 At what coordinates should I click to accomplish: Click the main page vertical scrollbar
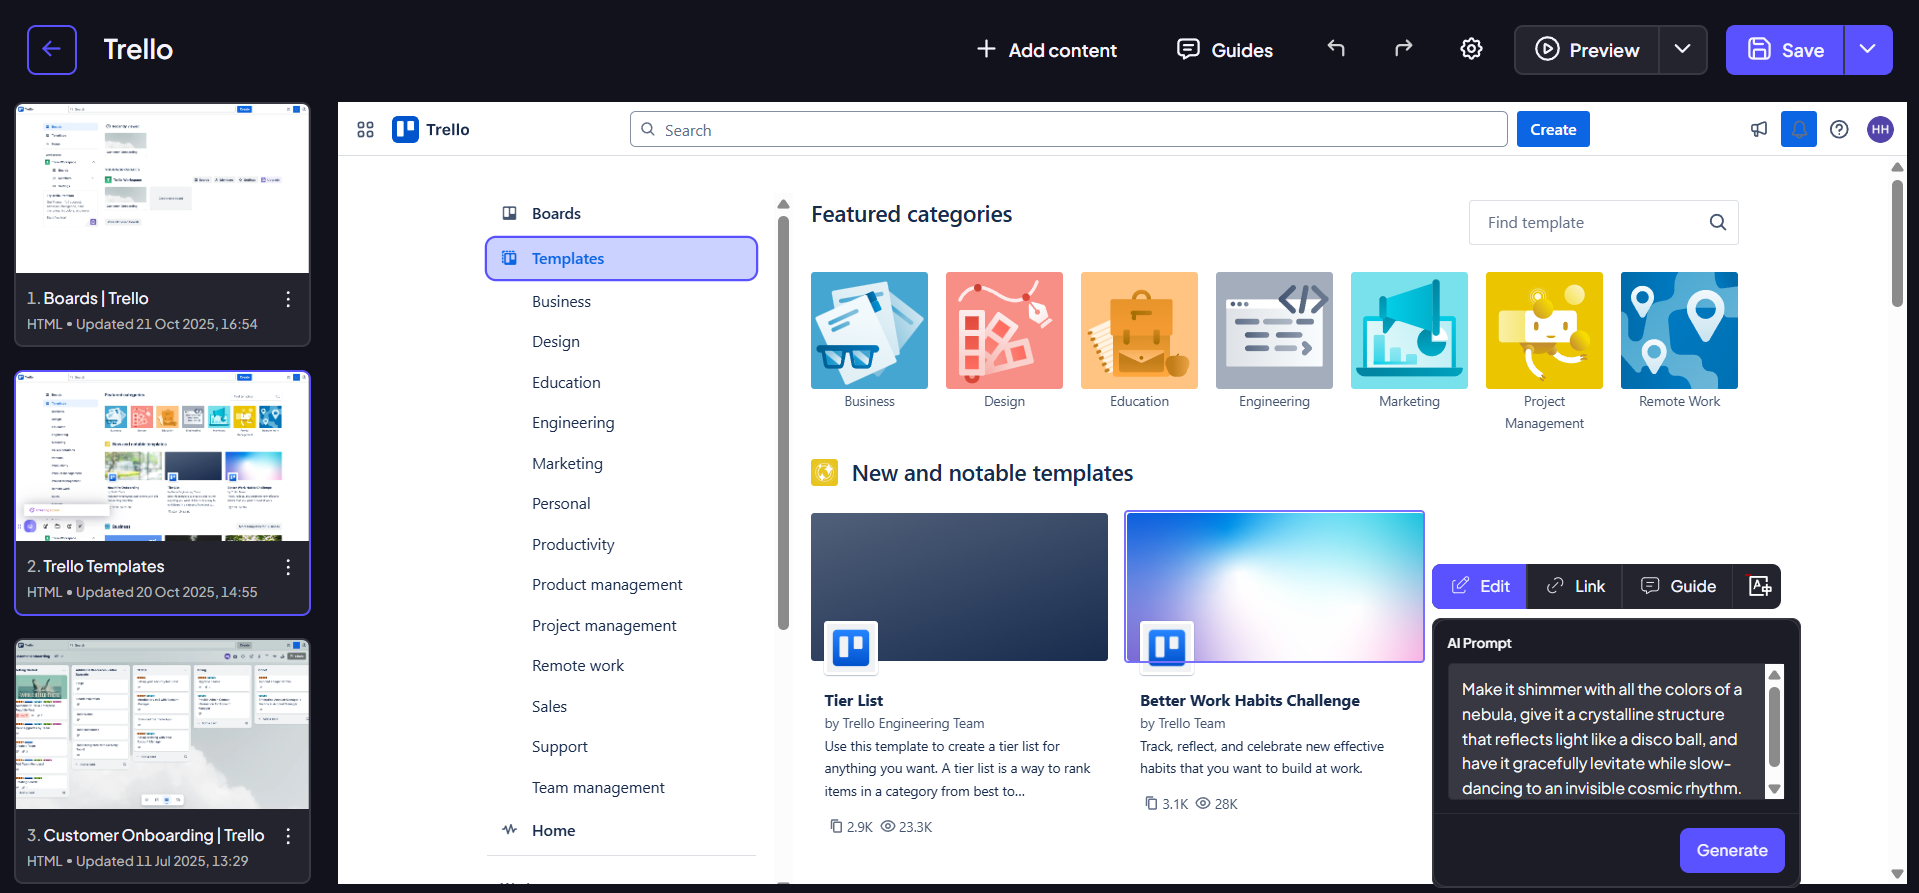point(1897,243)
